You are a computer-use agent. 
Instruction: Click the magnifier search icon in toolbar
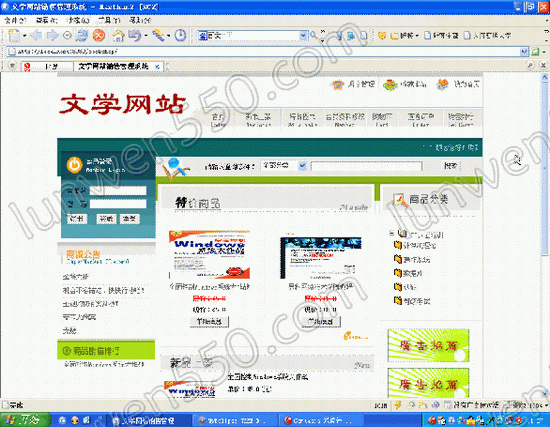(314, 35)
